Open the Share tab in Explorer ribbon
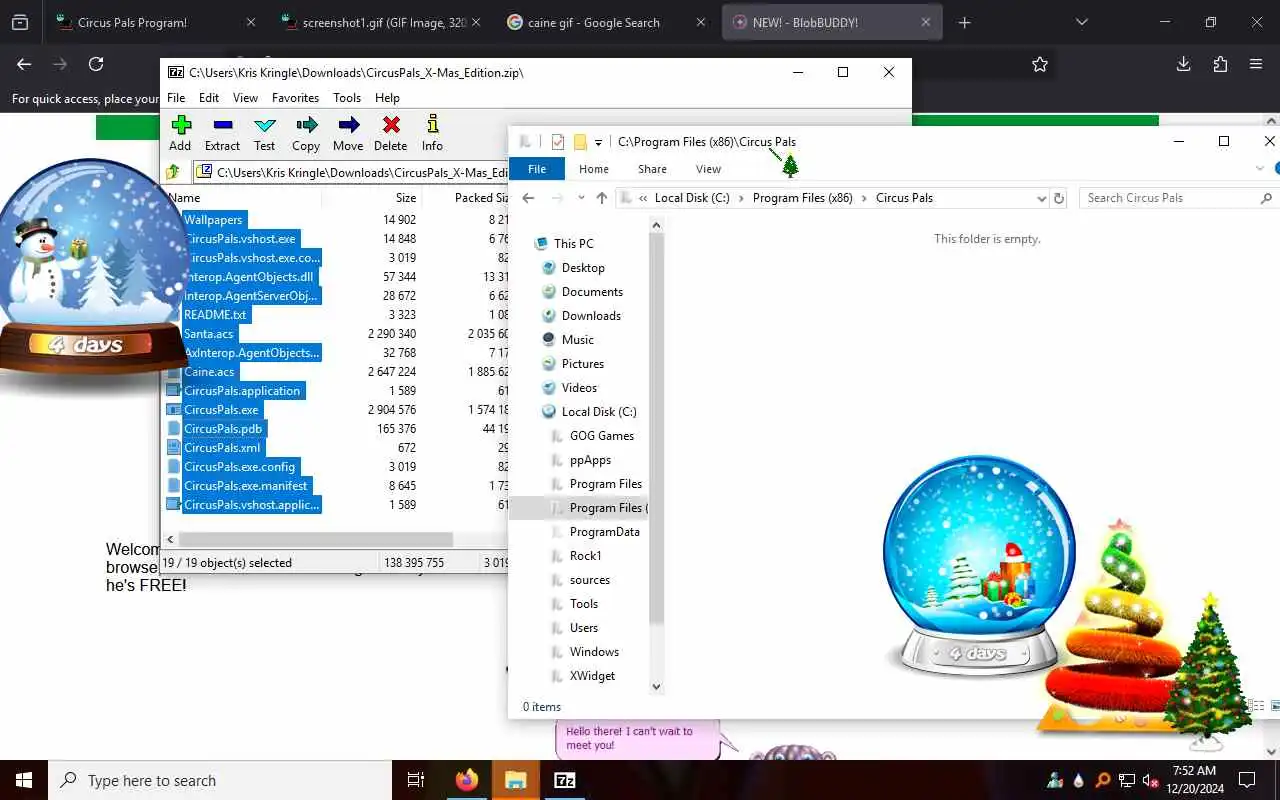The image size is (1280, 800). [x=652, y=169]
